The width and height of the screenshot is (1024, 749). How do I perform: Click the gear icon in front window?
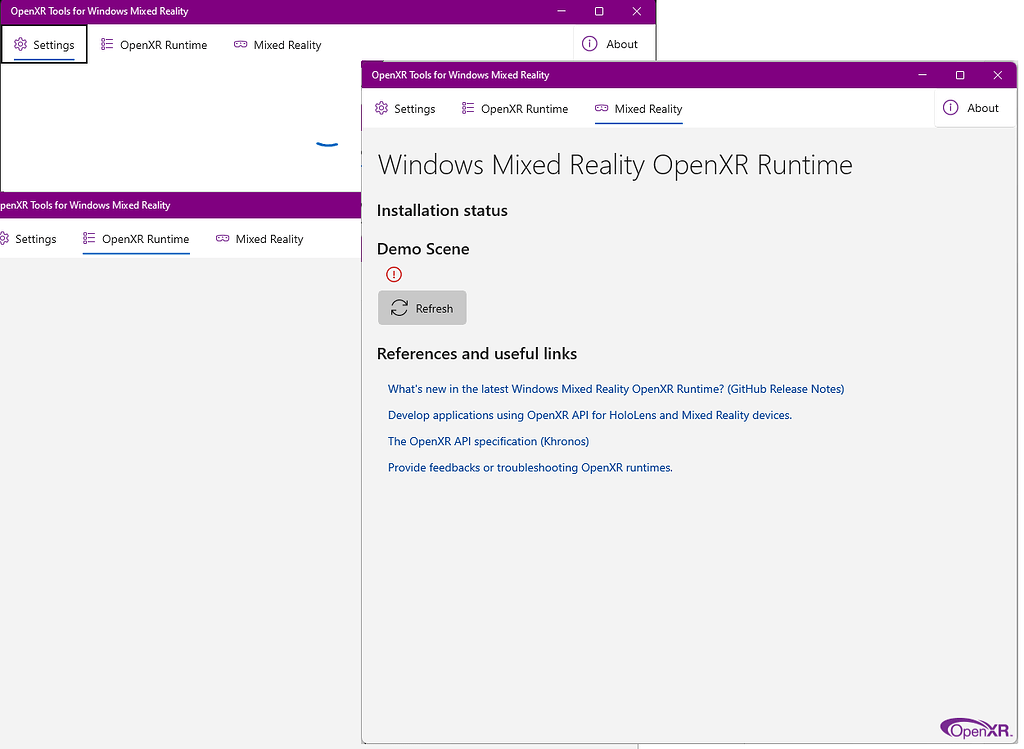pyautogui.click(x=381, y=108)
